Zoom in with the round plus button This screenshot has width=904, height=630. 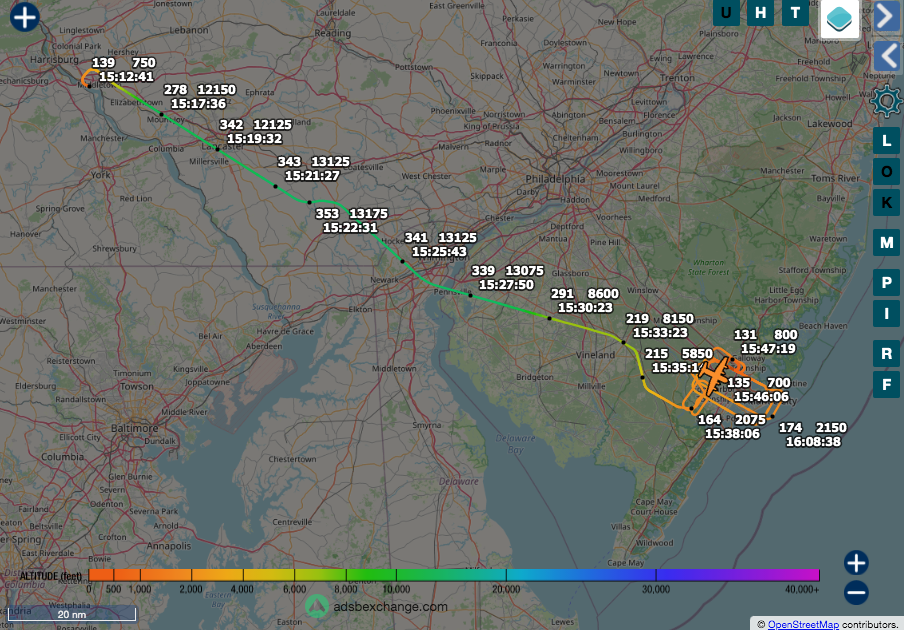856,563
